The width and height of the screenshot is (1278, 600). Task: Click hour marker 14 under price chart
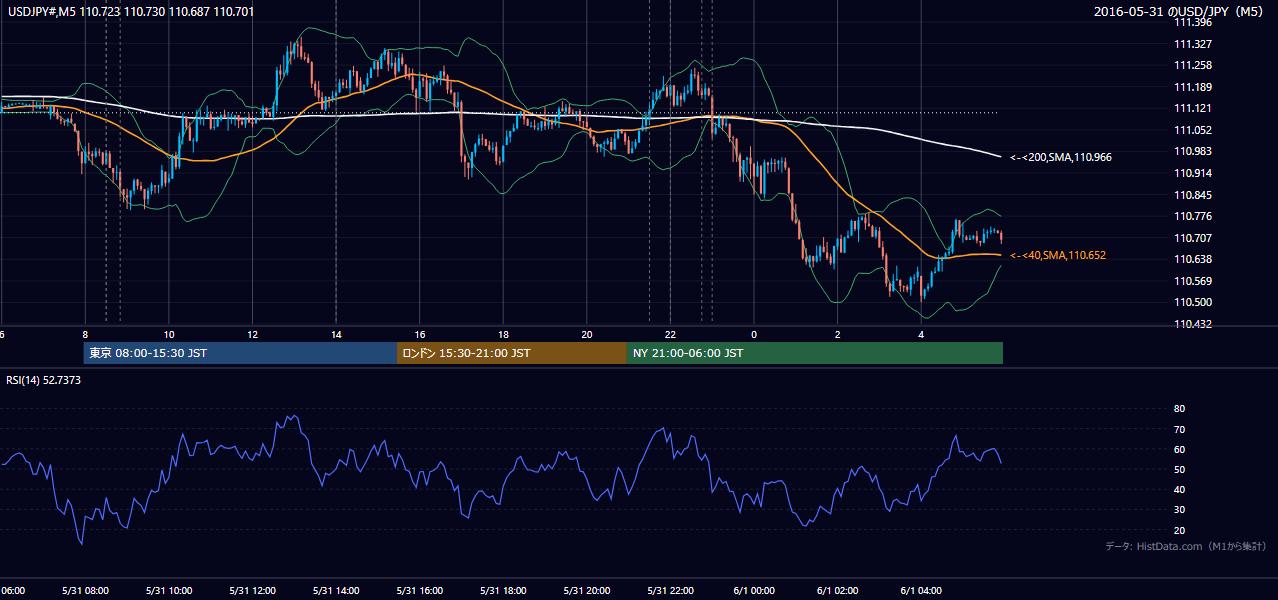tap(336, 334)
